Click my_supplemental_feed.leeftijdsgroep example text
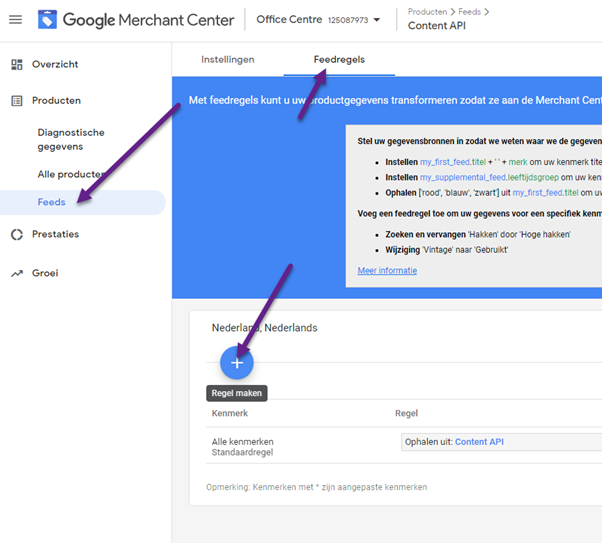The height and width of the screenshot is (543, 602). (x=489, y=177)
